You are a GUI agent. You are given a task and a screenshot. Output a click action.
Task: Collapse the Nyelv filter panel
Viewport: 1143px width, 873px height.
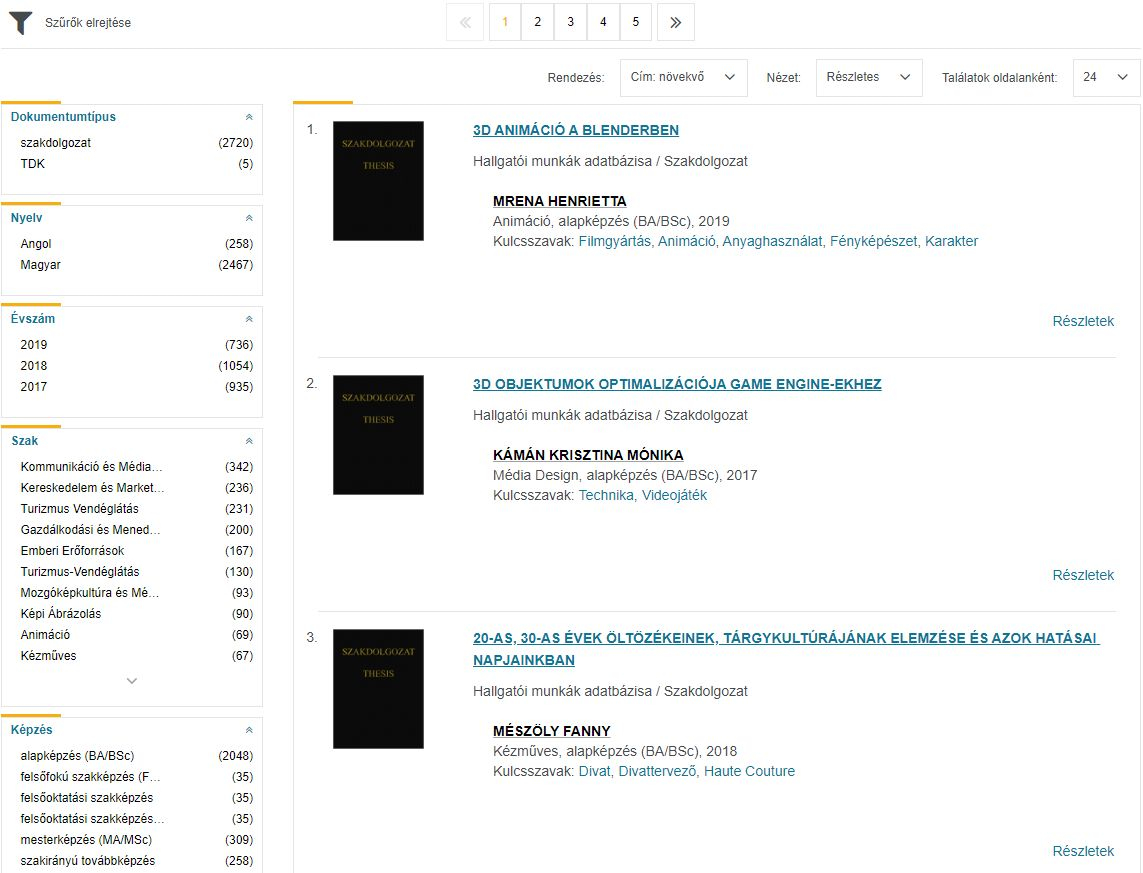click(249, 218)
